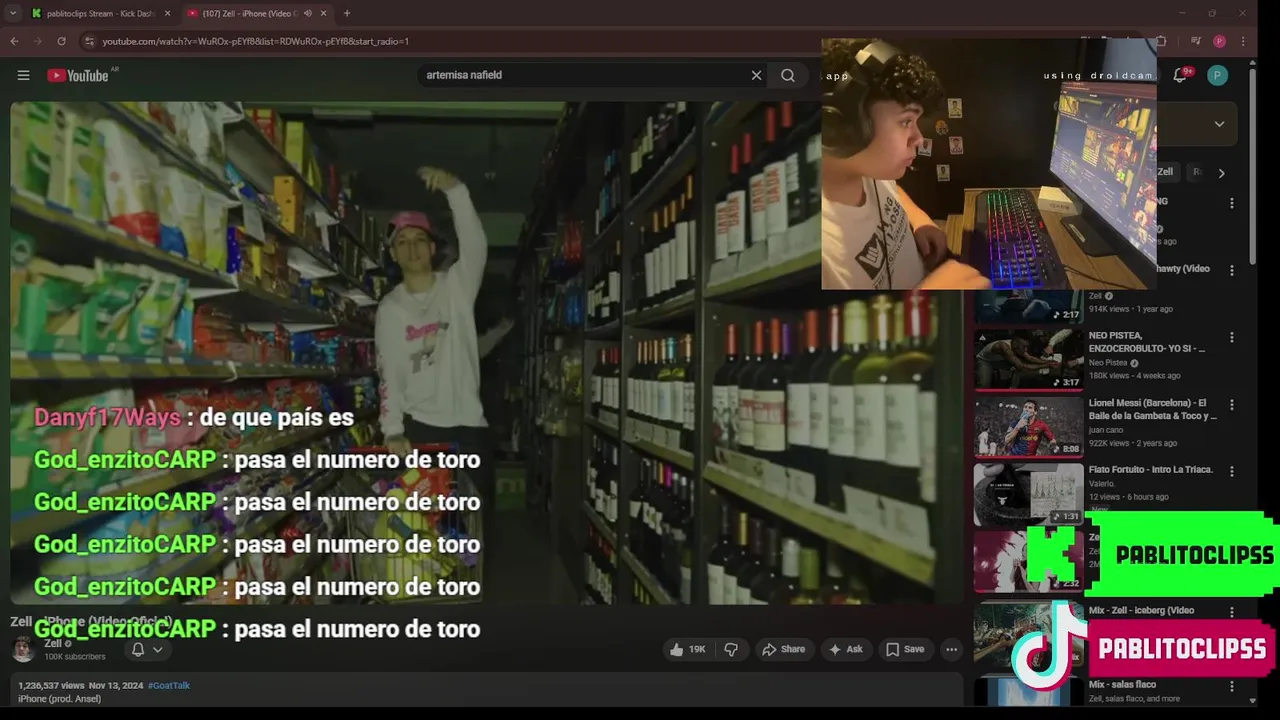Open the Flato Fortuito video thumbnail
Image resolution: width=1280 pixels, height=720 pixels.
coord(1028,494)
